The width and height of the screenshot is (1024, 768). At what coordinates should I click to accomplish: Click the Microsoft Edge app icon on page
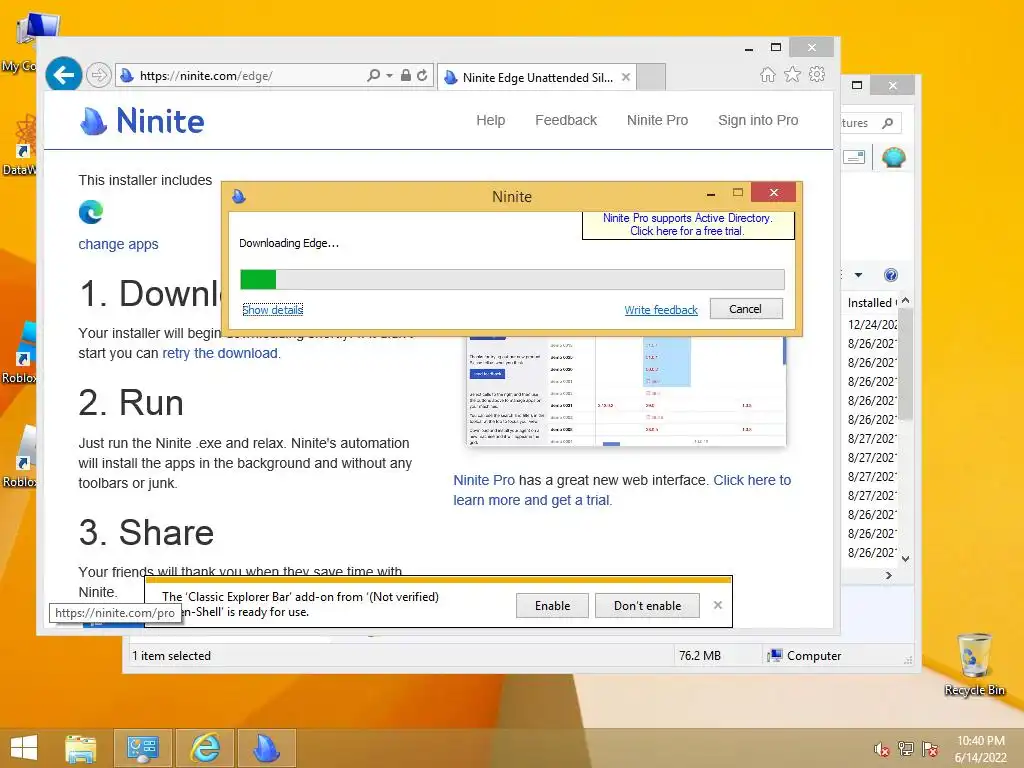(91, 212)
